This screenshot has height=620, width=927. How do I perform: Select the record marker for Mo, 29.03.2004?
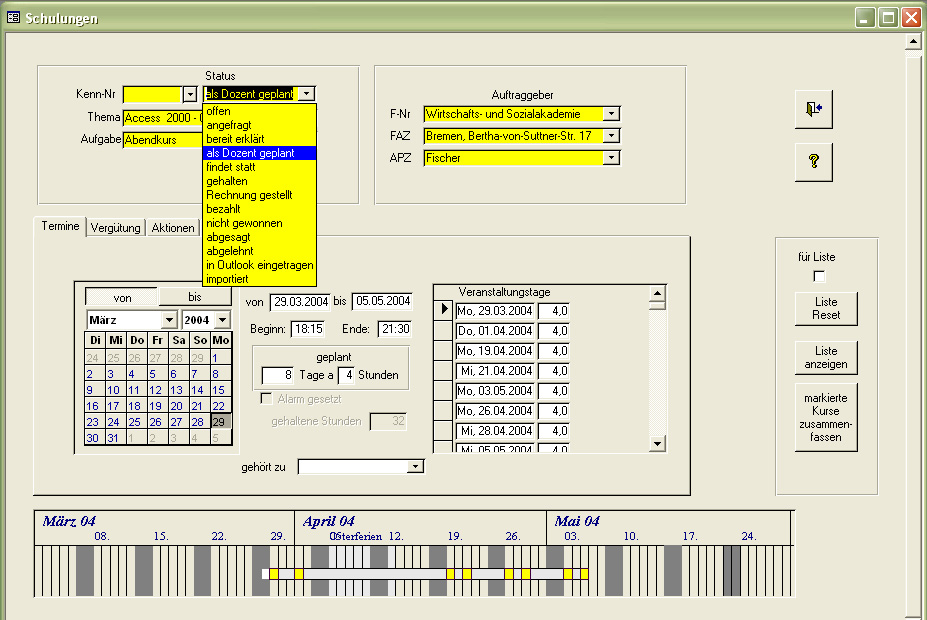pyautogui.click(x=443, y=310)
